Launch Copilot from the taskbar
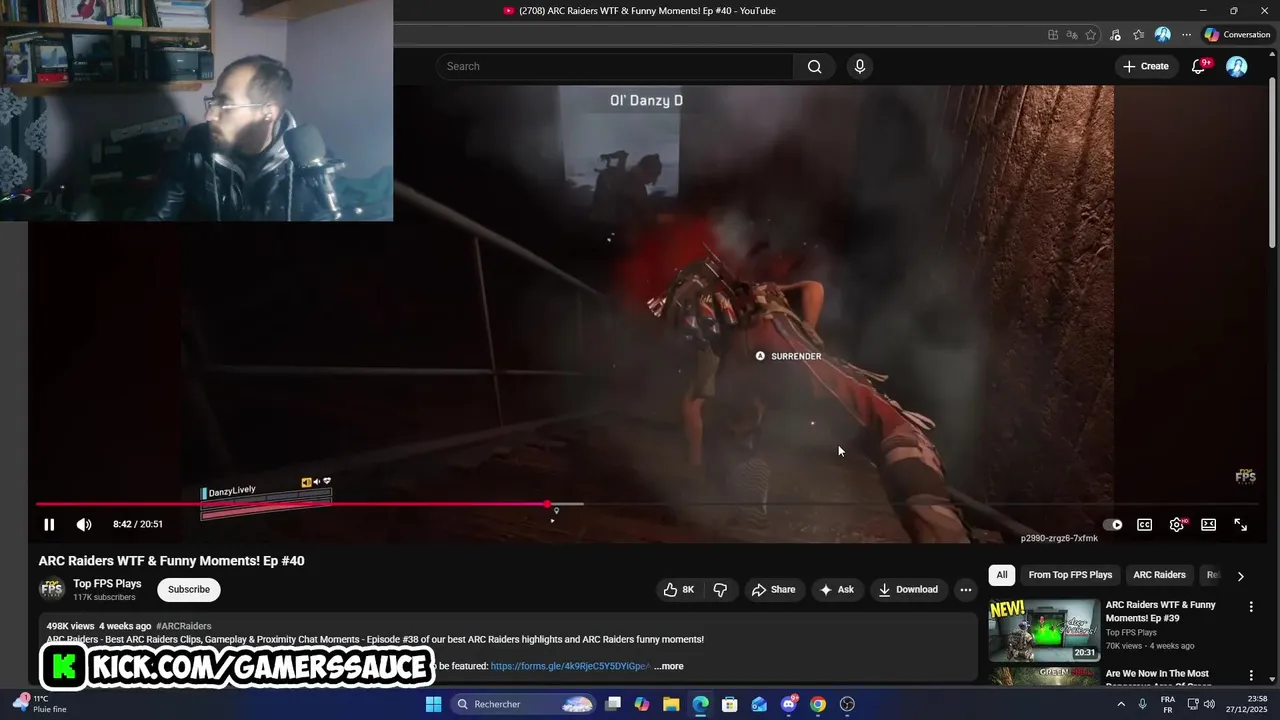 tap(642, 704)
